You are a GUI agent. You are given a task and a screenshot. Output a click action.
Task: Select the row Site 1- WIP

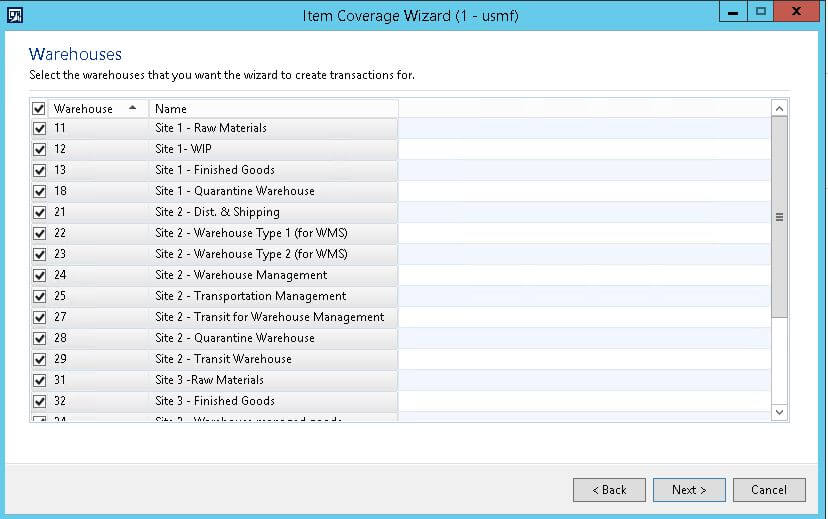(x=272, y=149)
